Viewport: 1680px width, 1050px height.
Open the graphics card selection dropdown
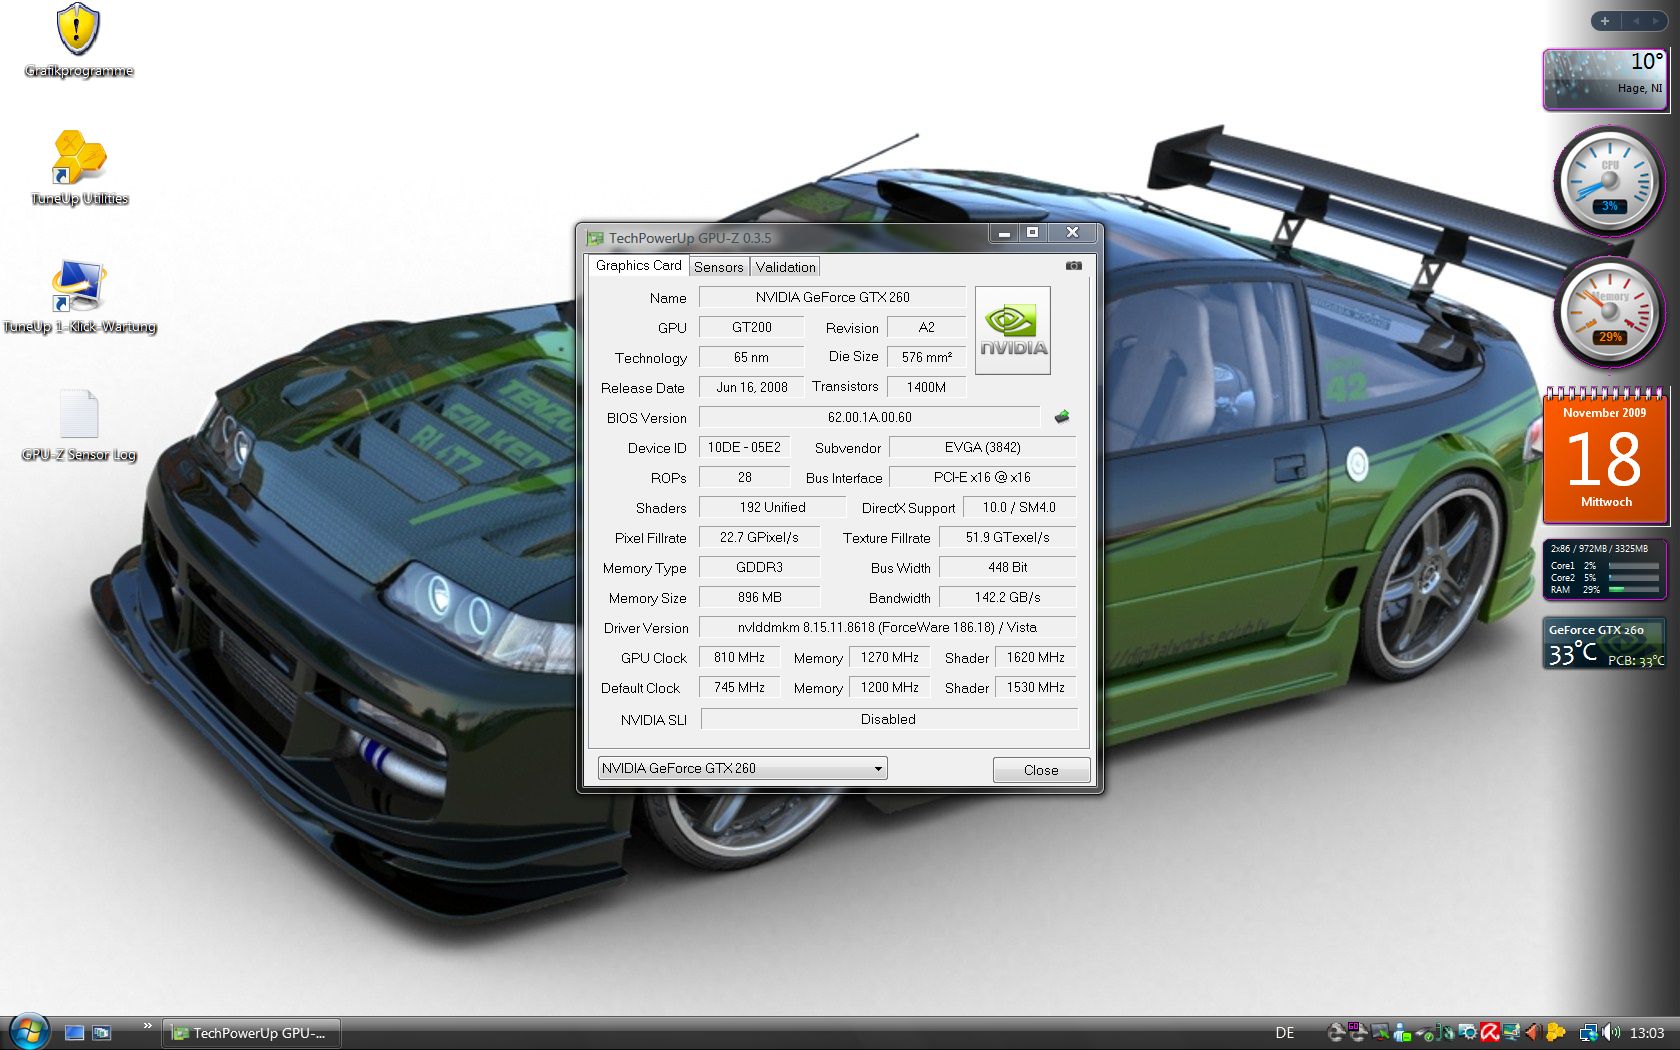pyautogui.click(x=743, y=768)
